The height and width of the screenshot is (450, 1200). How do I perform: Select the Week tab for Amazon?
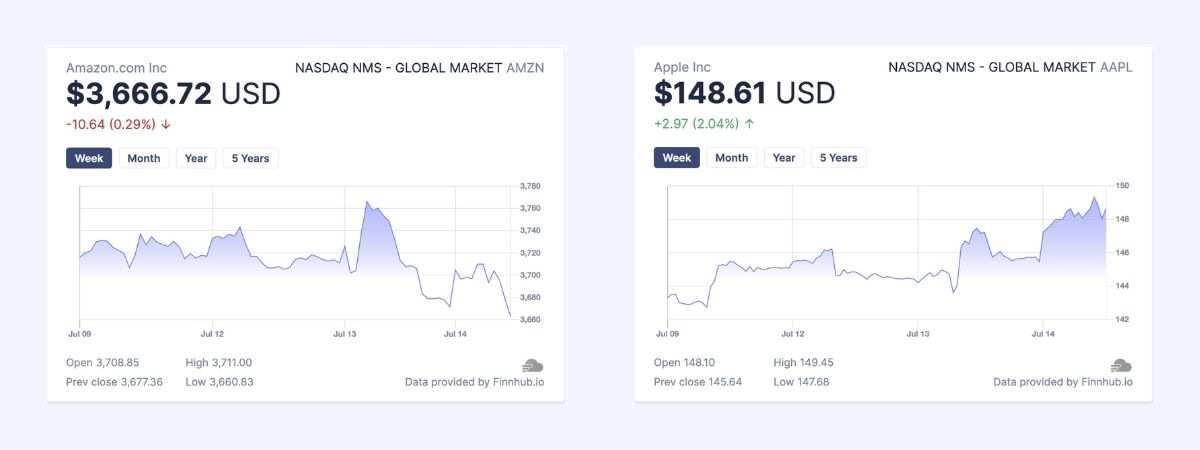89,158
